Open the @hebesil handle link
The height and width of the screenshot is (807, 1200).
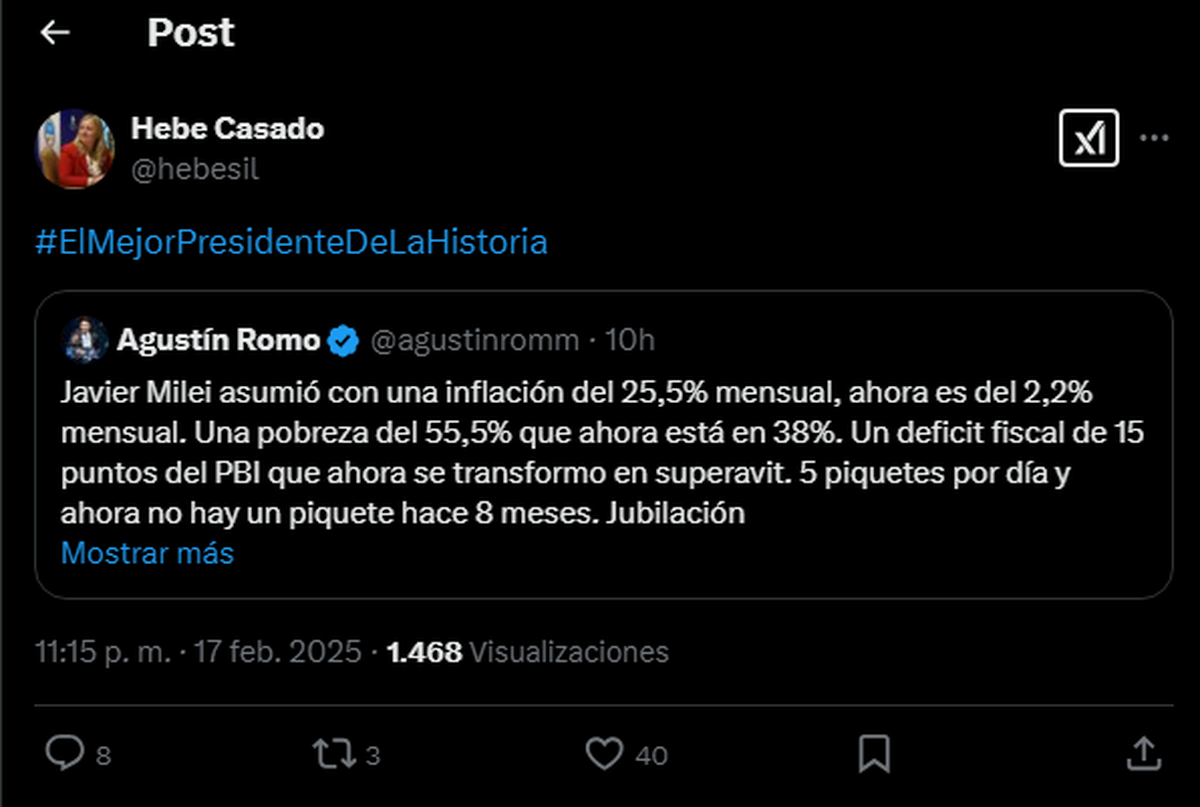194,169
